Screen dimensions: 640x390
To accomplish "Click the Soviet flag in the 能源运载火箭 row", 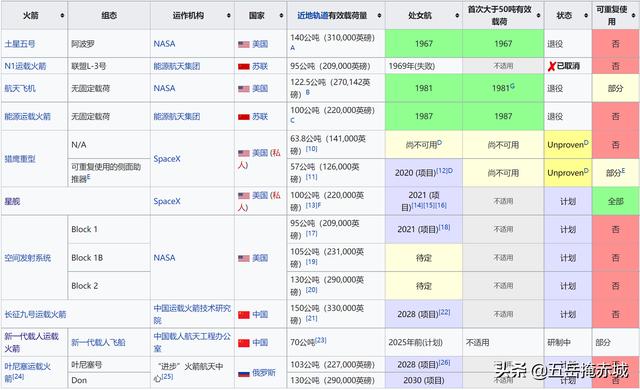I will [x=244, y=117].
